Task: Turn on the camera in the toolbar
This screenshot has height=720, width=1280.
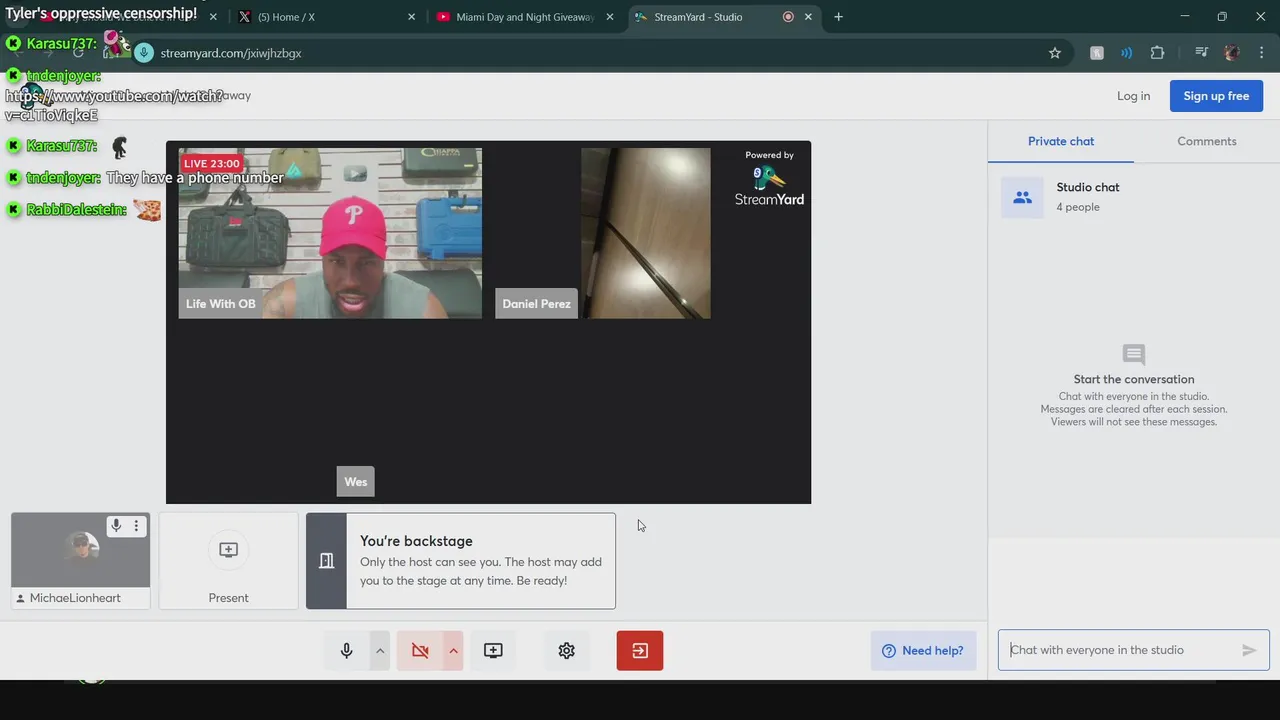Action: pos(420,650)
